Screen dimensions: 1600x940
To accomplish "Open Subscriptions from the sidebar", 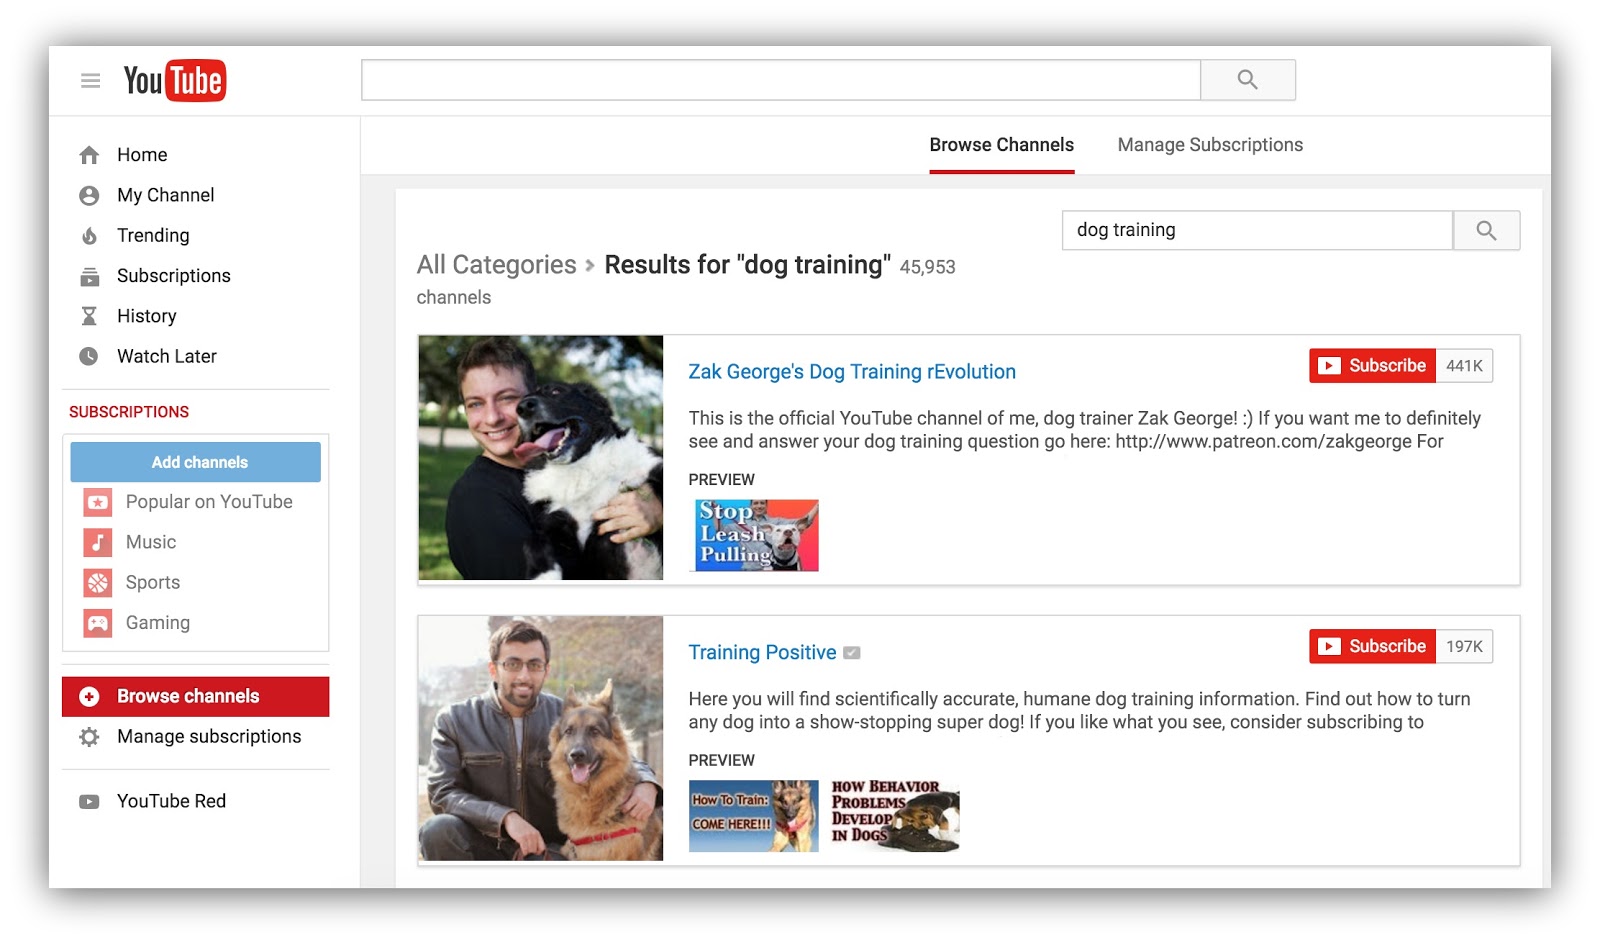I will coord(174,276).
